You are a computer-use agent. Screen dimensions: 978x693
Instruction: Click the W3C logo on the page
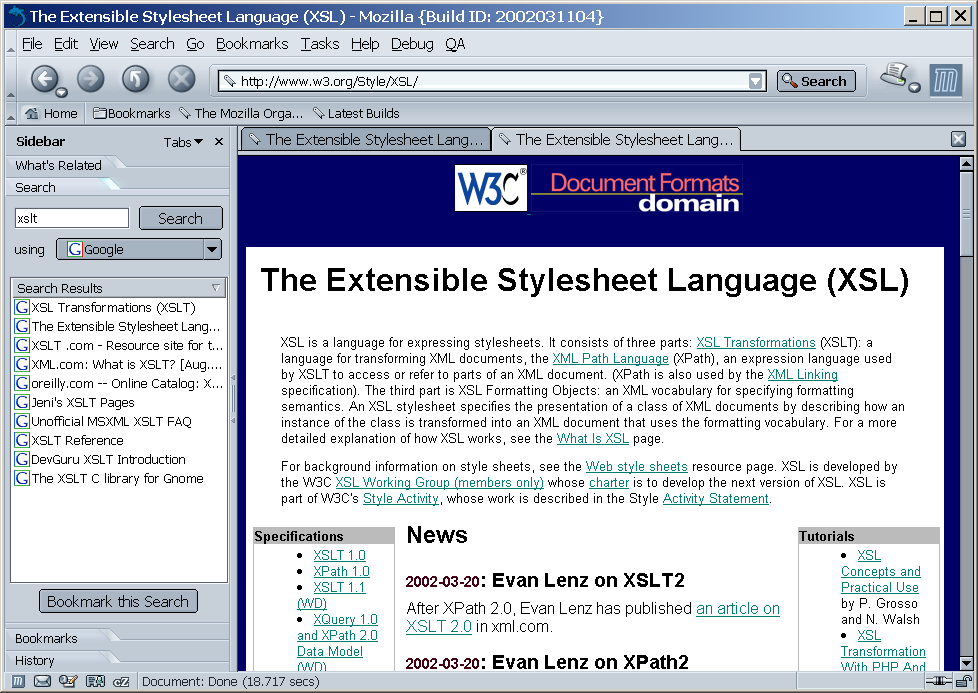tap(491, 188)
